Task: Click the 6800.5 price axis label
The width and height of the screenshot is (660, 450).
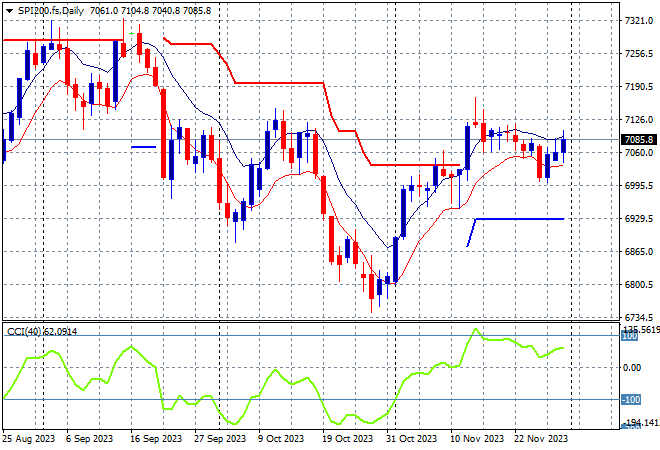Action: coord(639,285)
